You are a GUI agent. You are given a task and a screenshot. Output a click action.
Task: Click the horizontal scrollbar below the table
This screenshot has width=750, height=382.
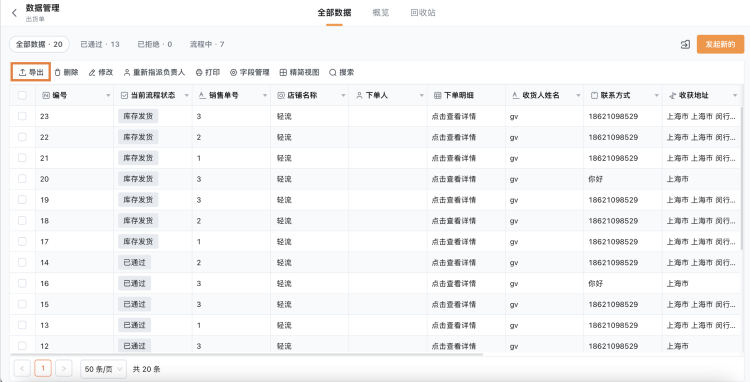[x=246, y=355]
